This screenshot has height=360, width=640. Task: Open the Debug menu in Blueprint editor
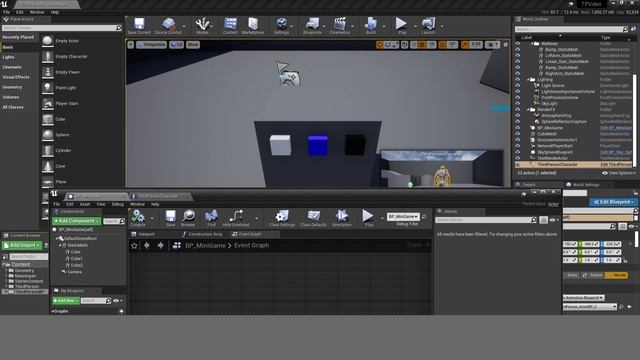coord(118,204)
